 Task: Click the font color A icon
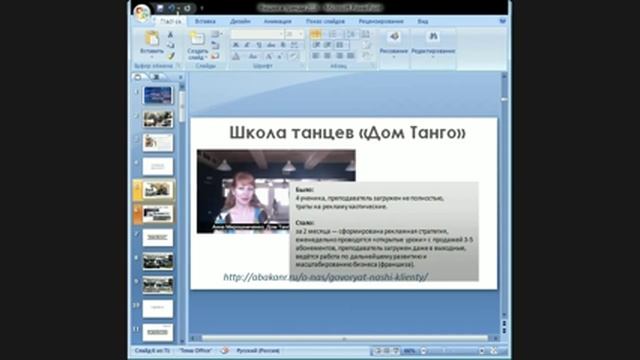tap(236, 56)
